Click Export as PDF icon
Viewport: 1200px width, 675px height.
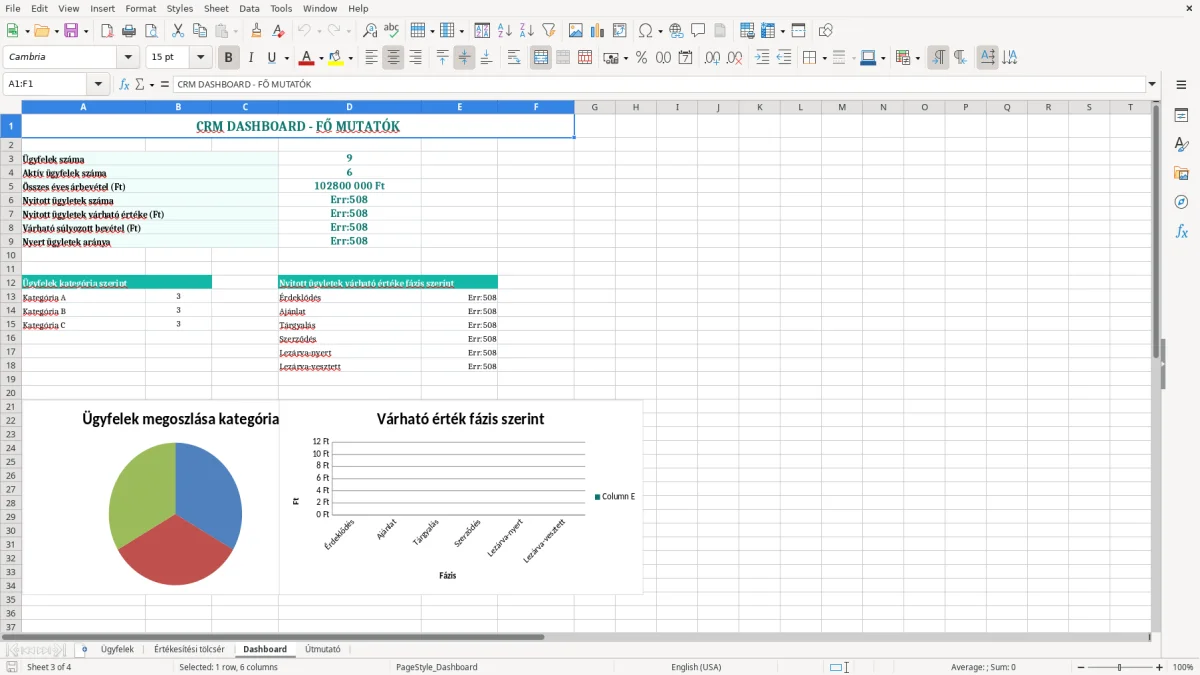[x=107, y=31]
